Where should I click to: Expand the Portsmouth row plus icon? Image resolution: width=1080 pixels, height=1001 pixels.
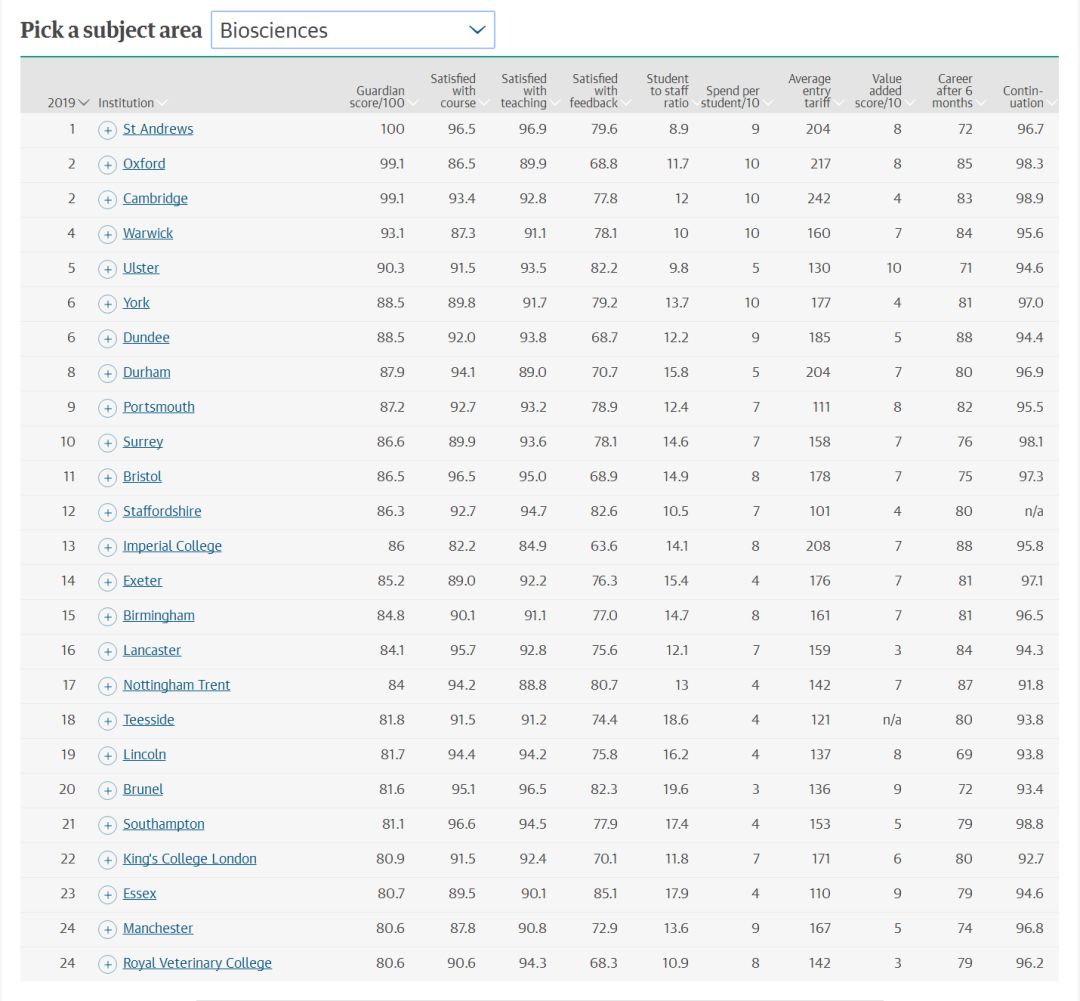pyautogui.click(x=107, y=408)
